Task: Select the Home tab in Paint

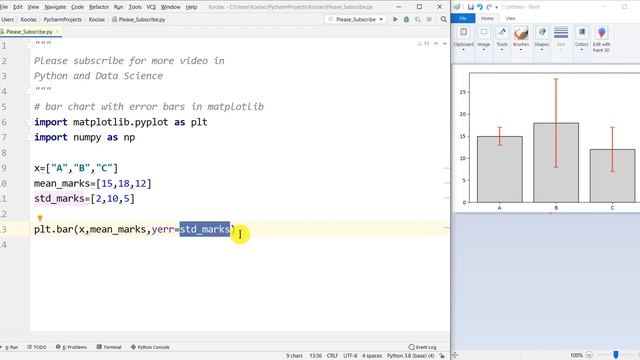Action: tap(487, 18)
